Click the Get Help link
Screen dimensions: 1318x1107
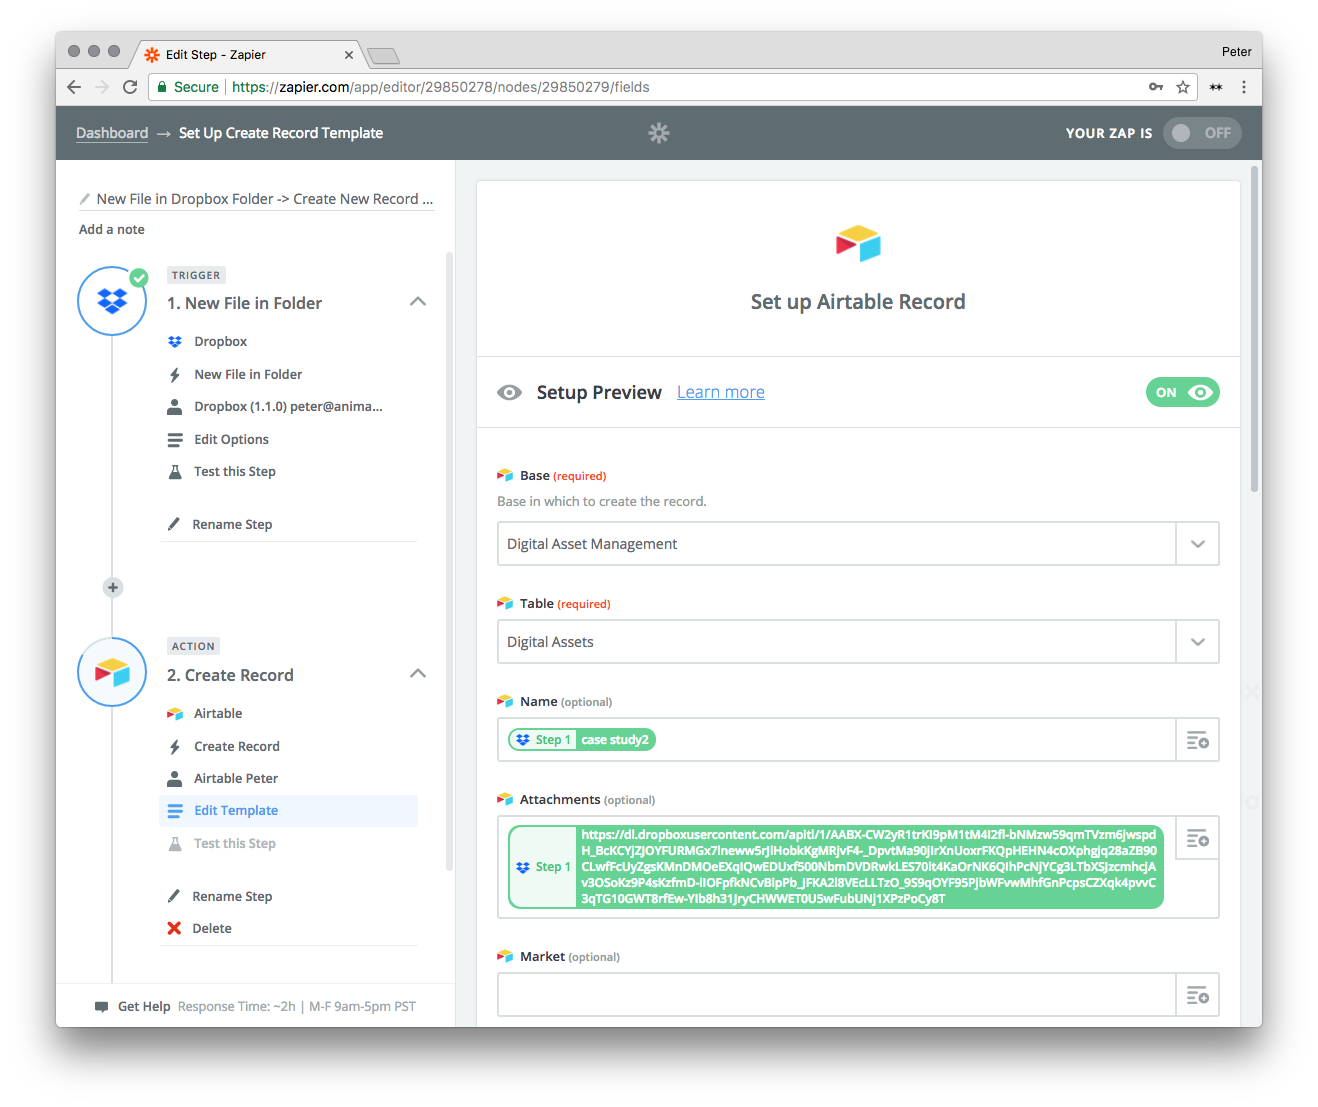coord(144,1007)
